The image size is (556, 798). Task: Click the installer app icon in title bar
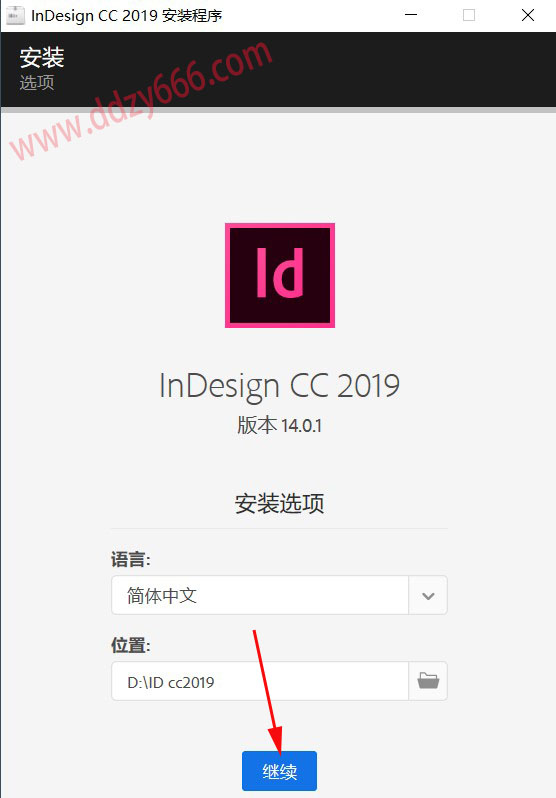[15, 15]
